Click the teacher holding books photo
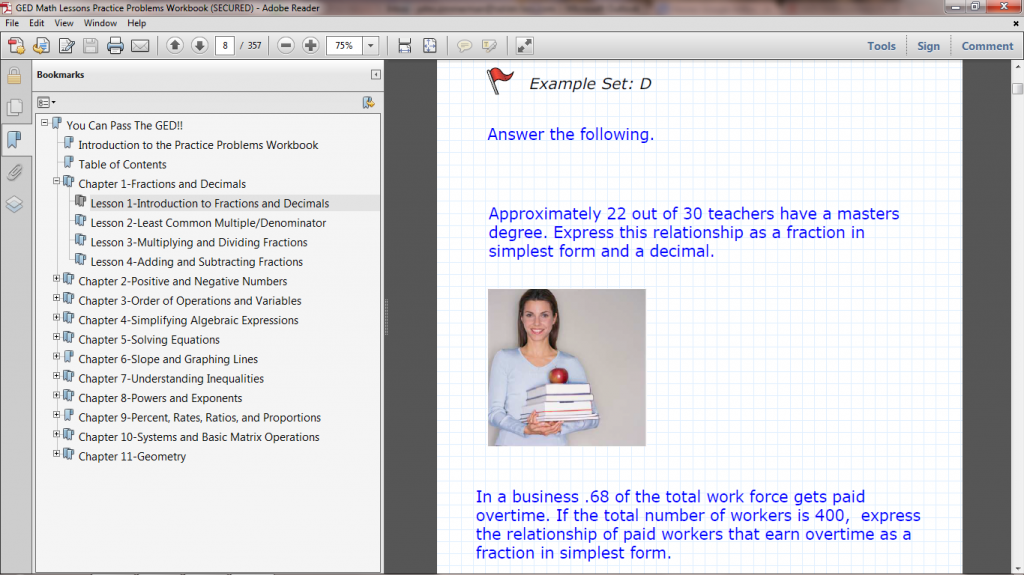This screenshot has height=575, width=1024. point(567,367)
